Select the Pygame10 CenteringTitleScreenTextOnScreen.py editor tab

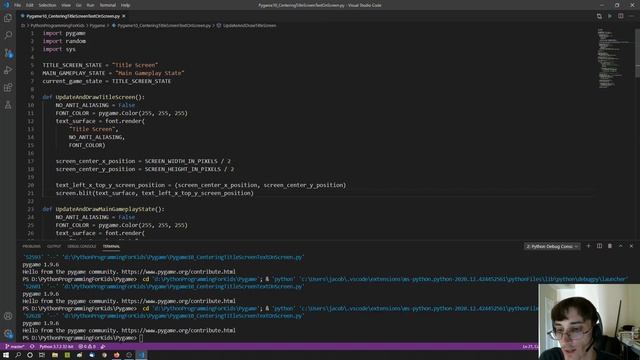coord(73,16)
